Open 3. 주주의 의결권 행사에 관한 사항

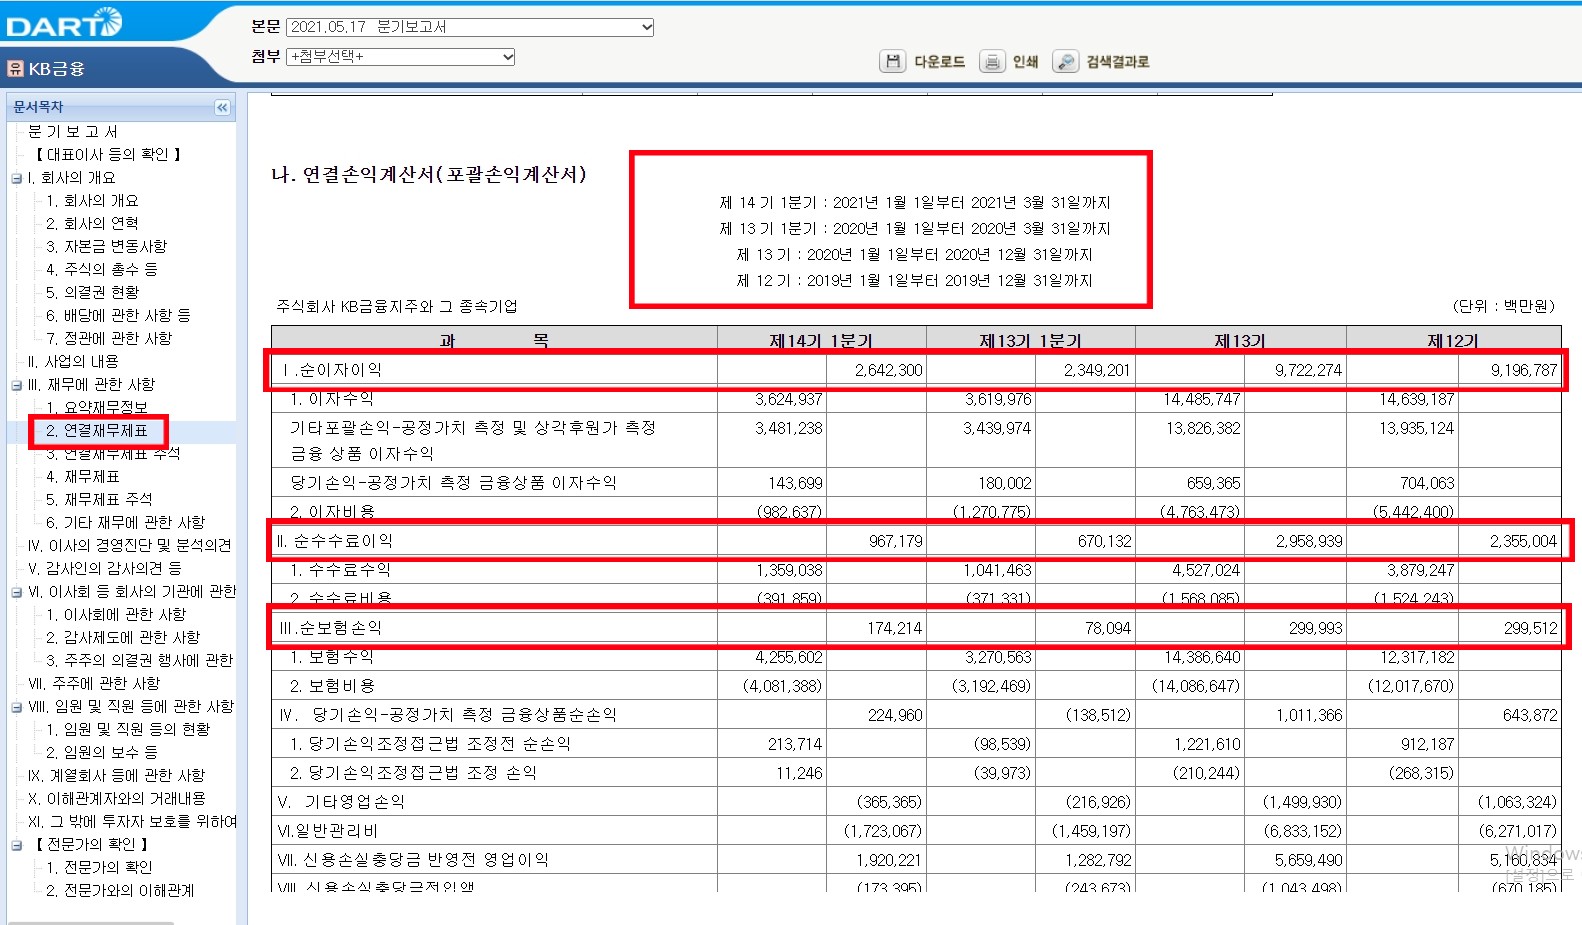coord(139,660)
